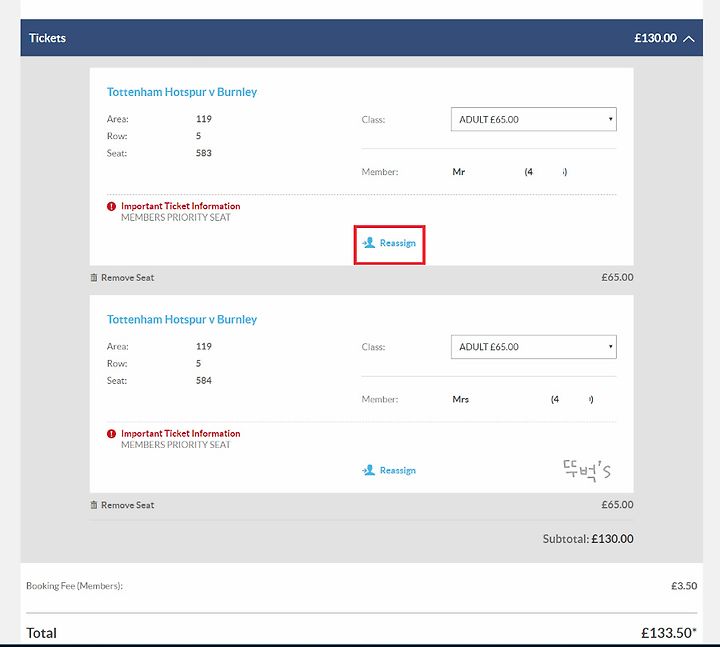Click MEMBERS PRIORITY SEAT text on seat 584 ticket
This screenshot has height=647, width=720.
tap(176, 444)
